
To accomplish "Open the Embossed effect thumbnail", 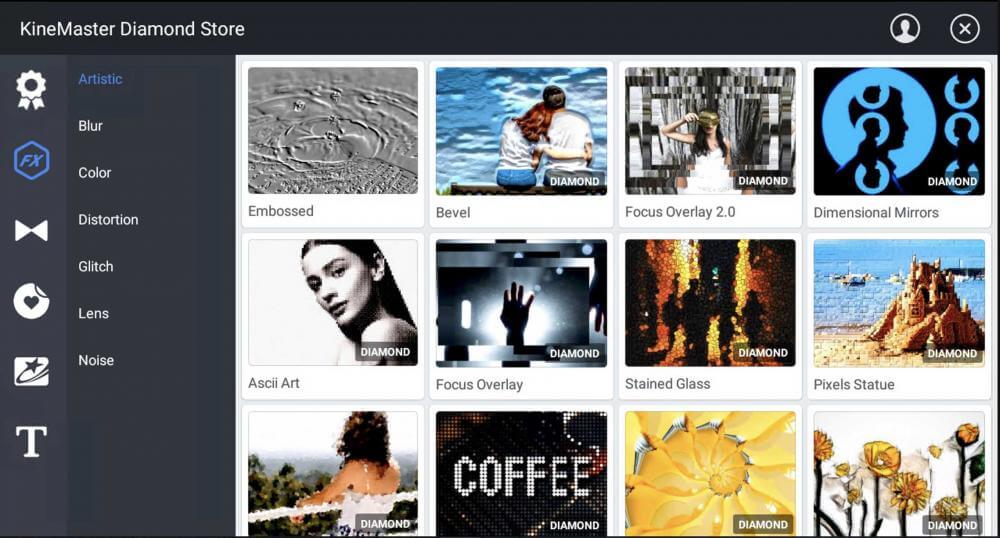I will tap(333, 131).
